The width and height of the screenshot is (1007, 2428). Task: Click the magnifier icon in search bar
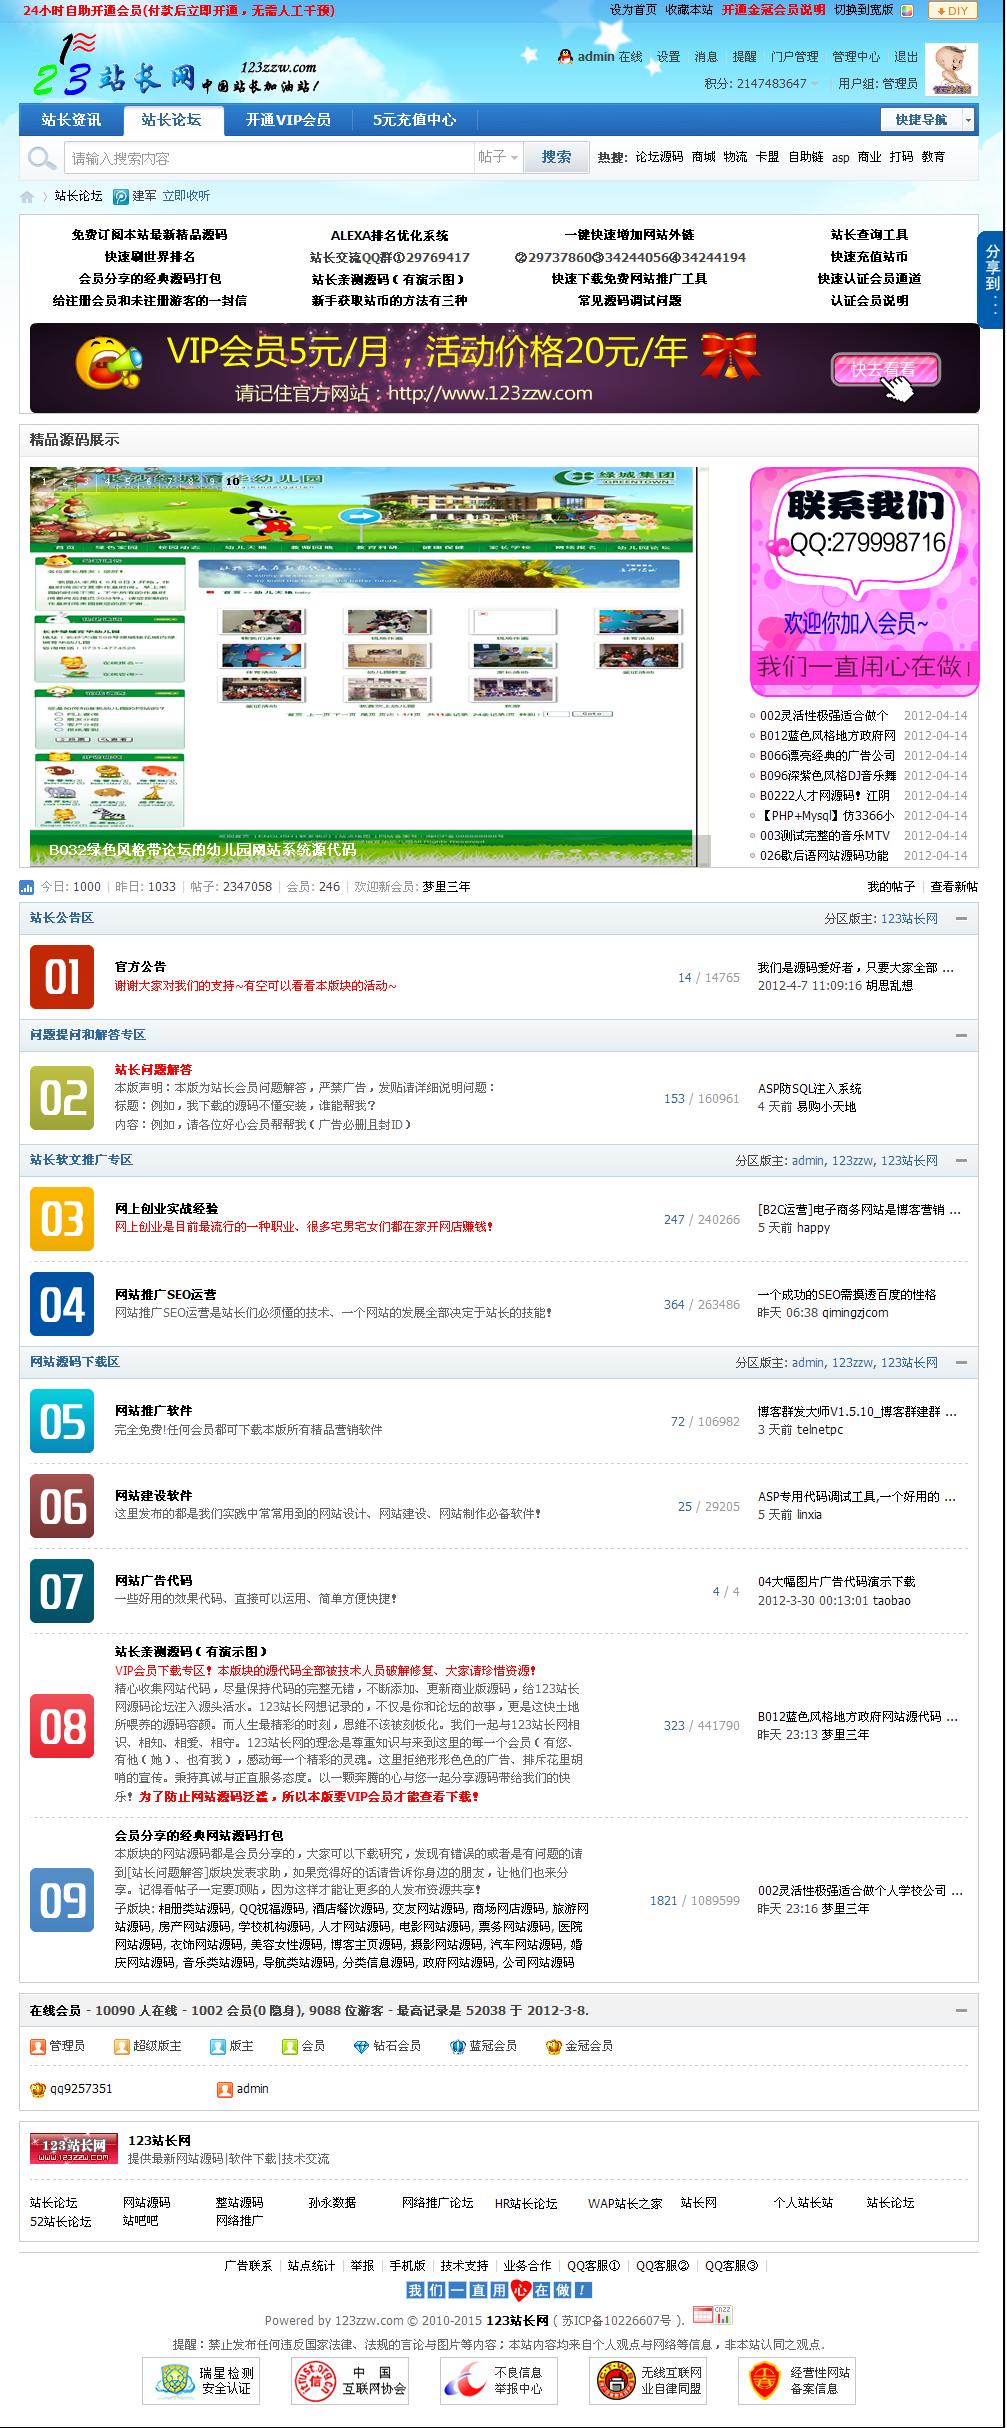[x=42, y=158]
